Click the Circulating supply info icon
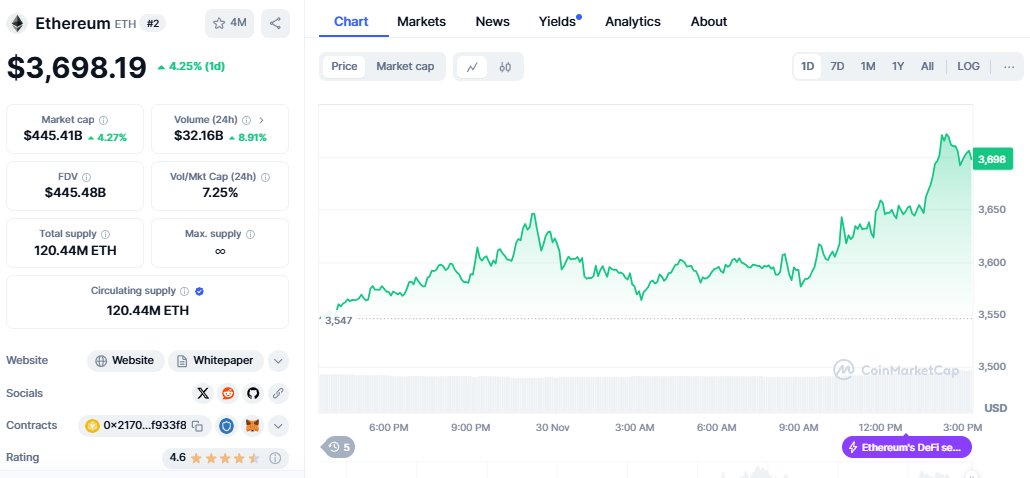The width and height of the screenshot is (1030, 478). pos(185,292)
